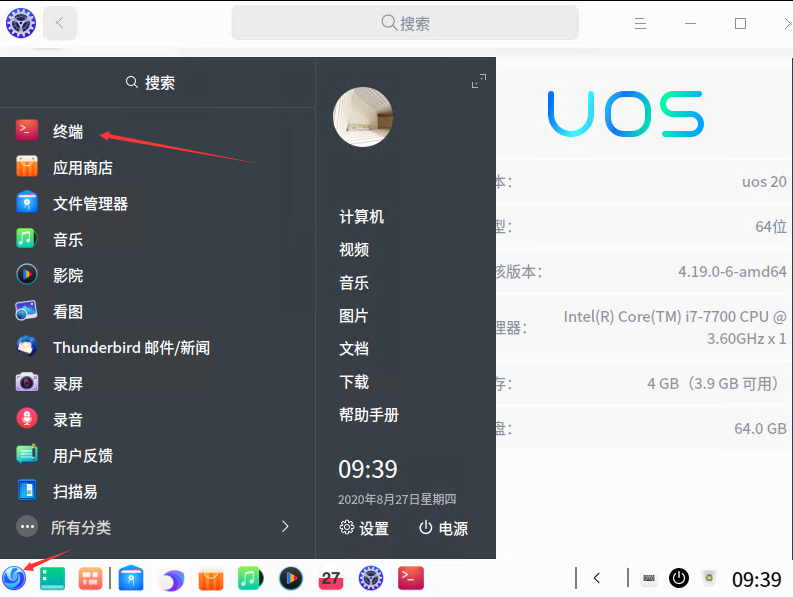The height and width of the screenshot is (597, 793).
Task: Open Computer (计算机) shortcut in launcher
Action: tap(362, 217)
